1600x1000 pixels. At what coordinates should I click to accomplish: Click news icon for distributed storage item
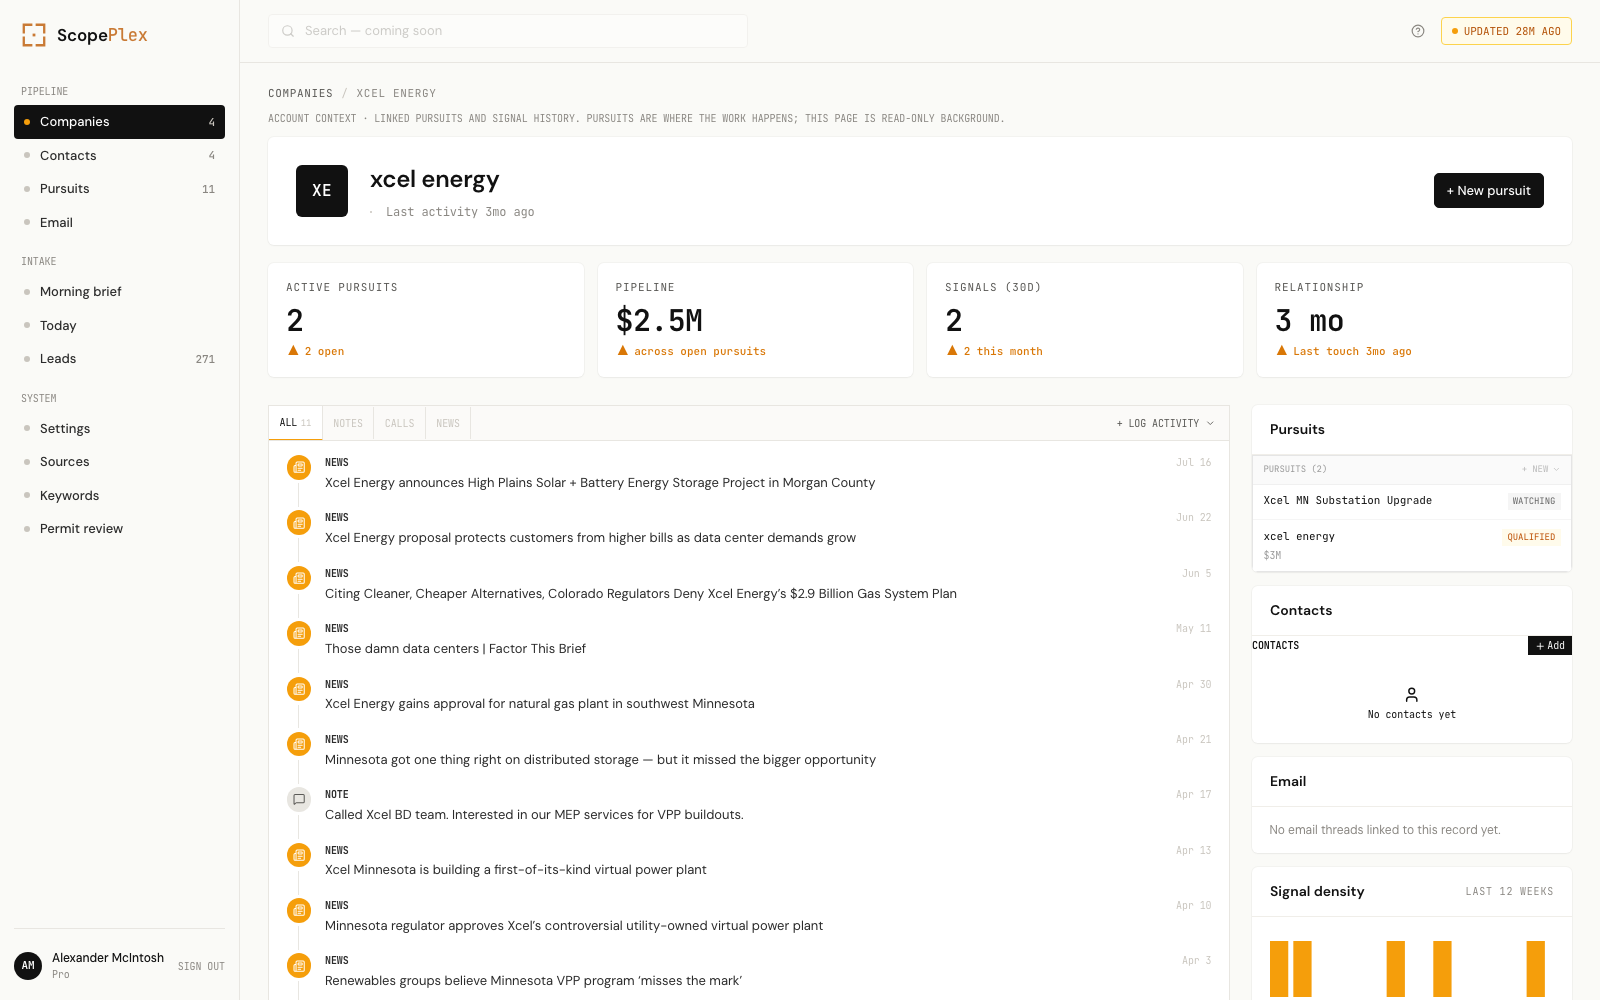click(x=299, y=744)
